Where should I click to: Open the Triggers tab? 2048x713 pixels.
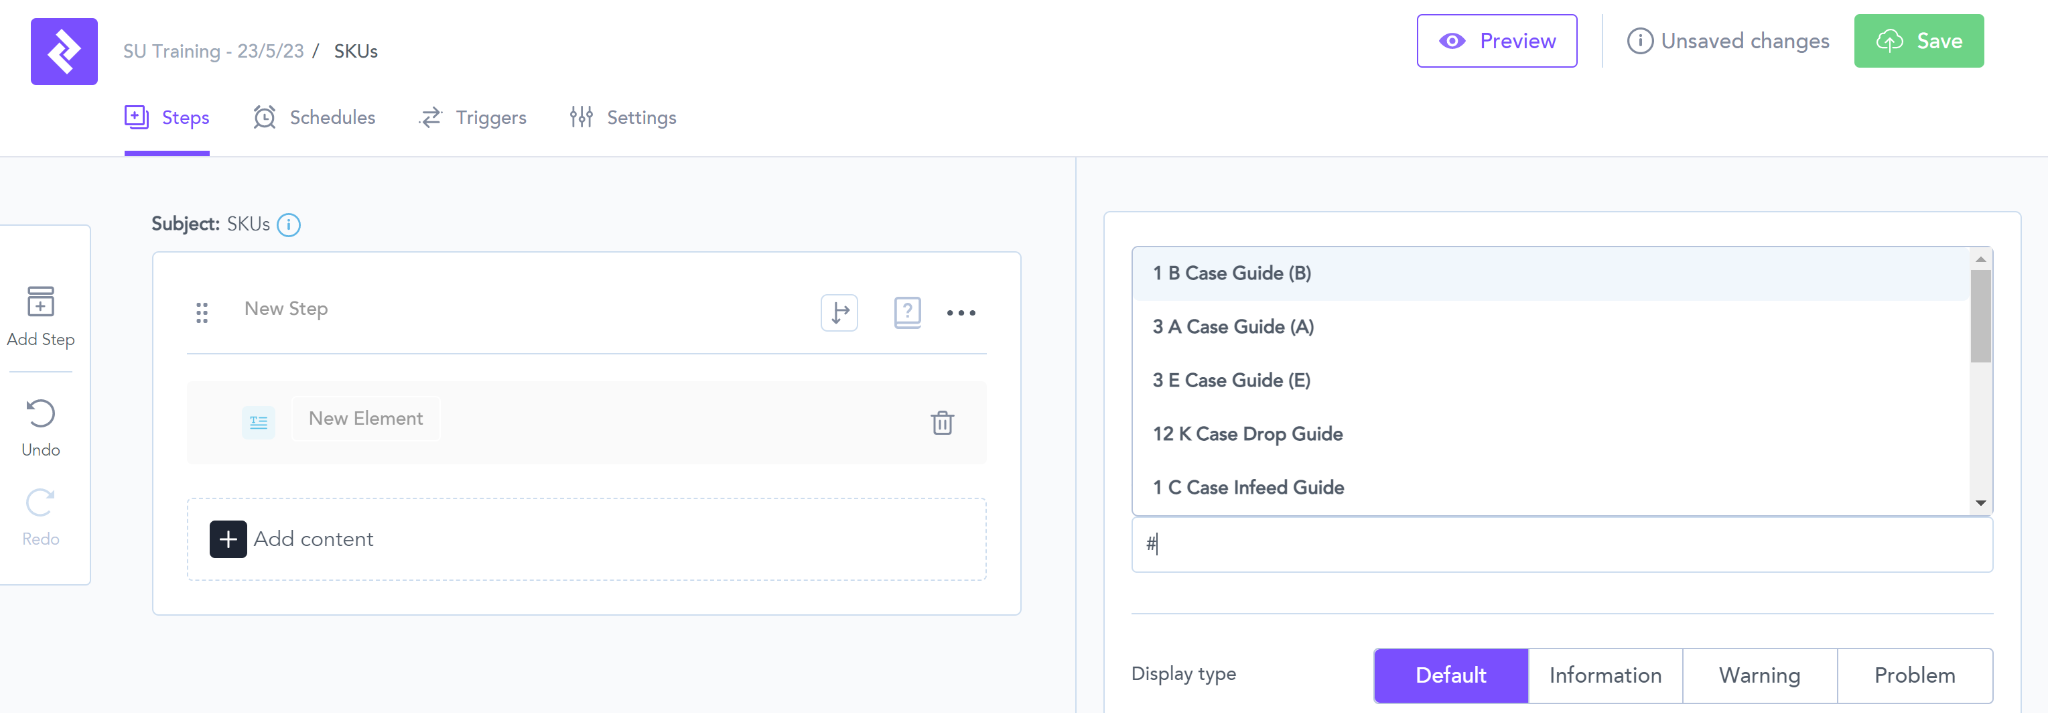[473, 118]
